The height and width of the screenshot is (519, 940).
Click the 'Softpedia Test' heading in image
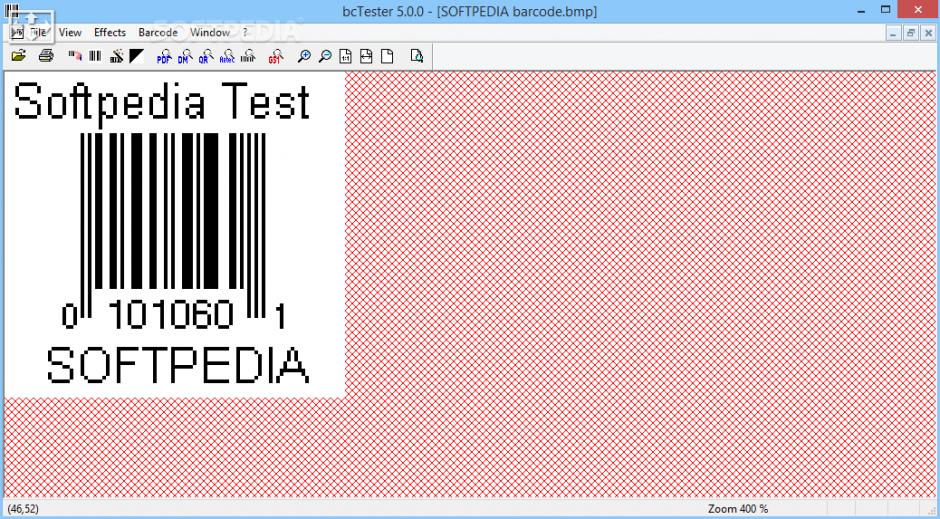click(162, 103)
